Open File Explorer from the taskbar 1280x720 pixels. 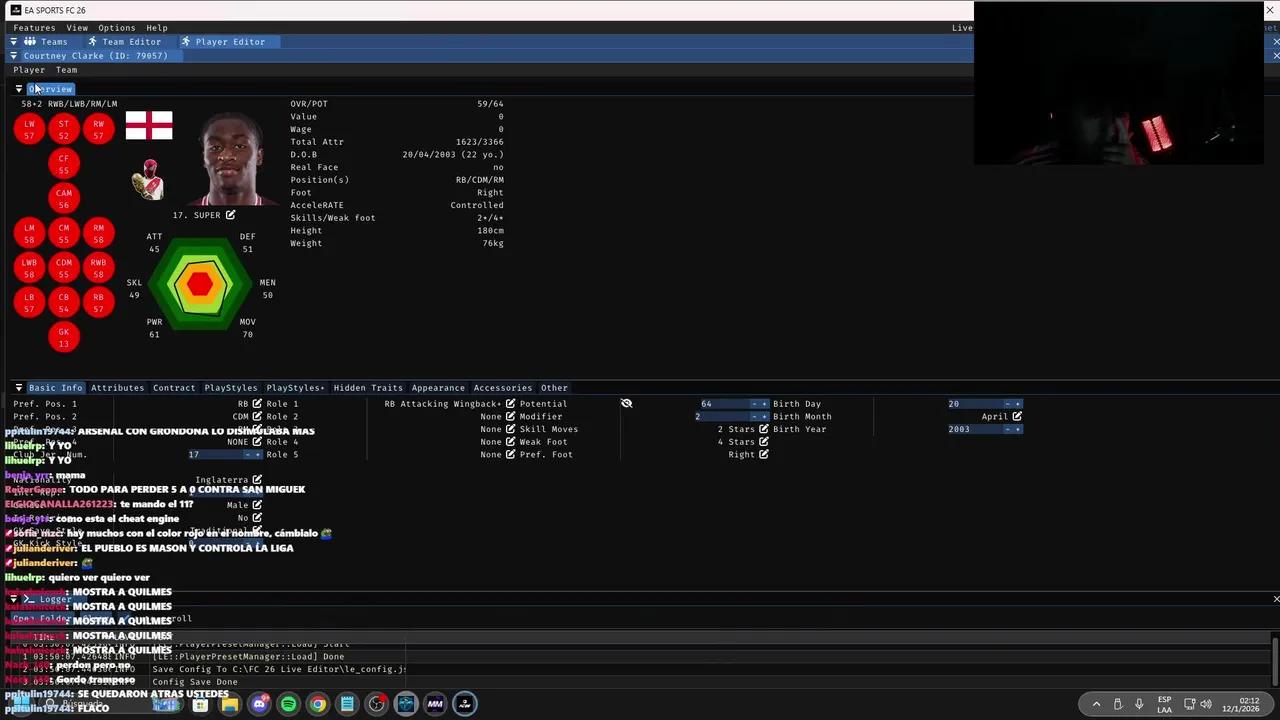(229, 704)
